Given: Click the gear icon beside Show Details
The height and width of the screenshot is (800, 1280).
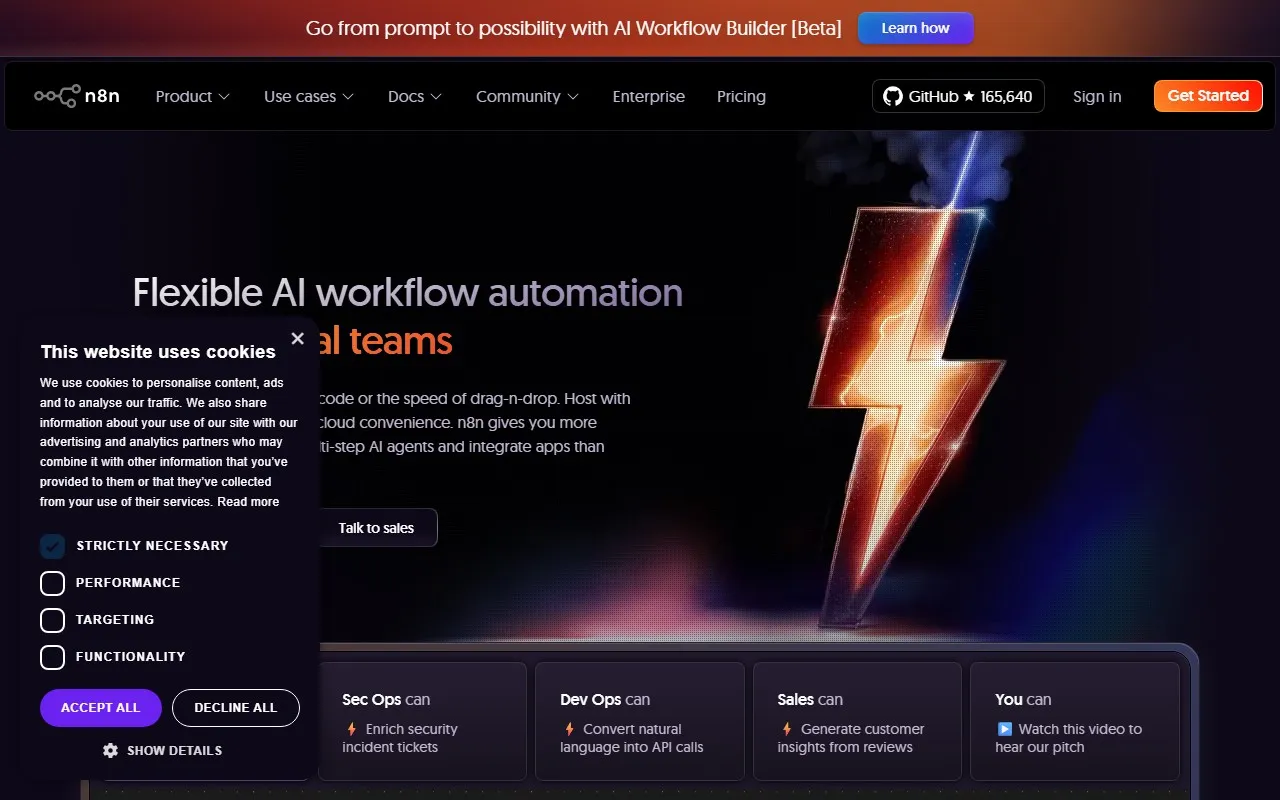Looking at the screenshot, I should click(111, 750).
